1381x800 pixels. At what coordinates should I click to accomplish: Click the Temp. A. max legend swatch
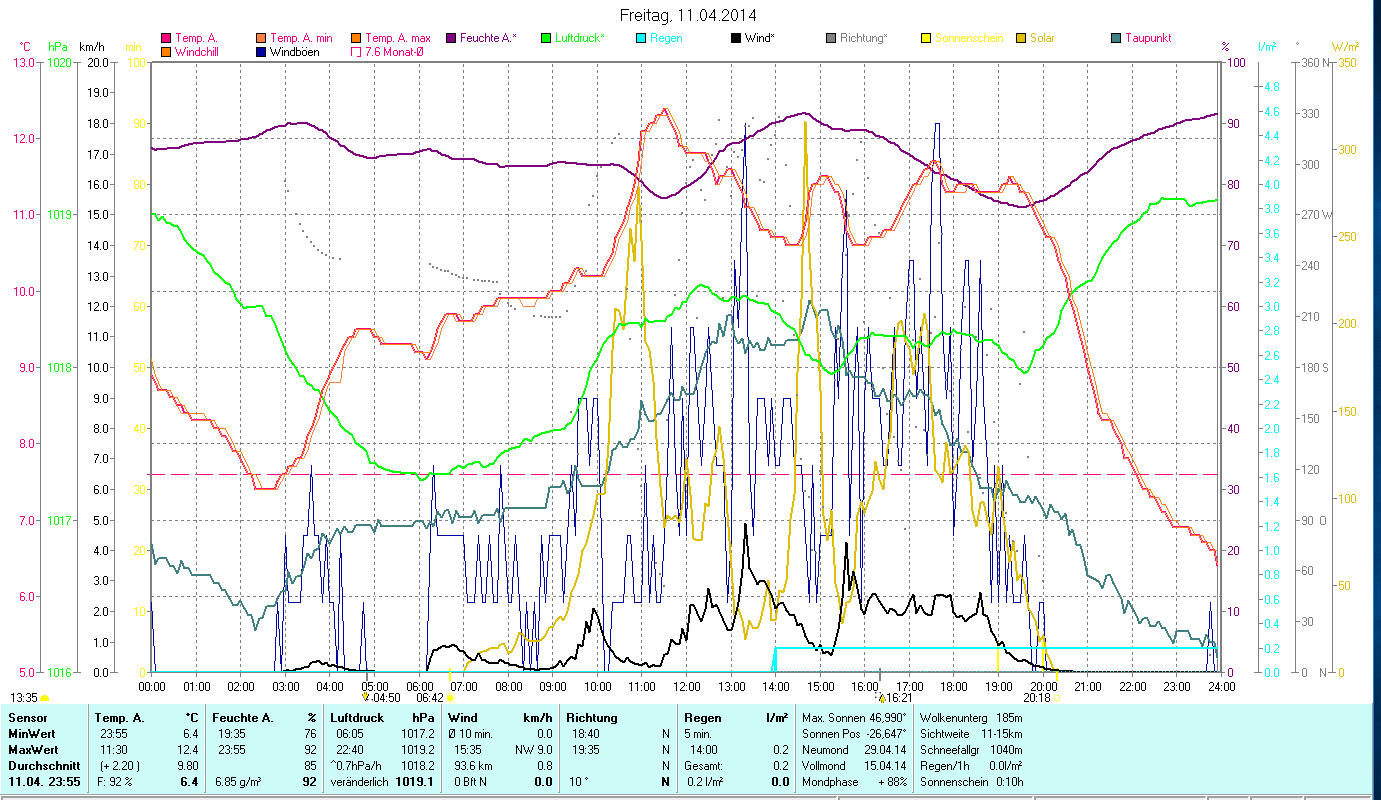[355, 38]
